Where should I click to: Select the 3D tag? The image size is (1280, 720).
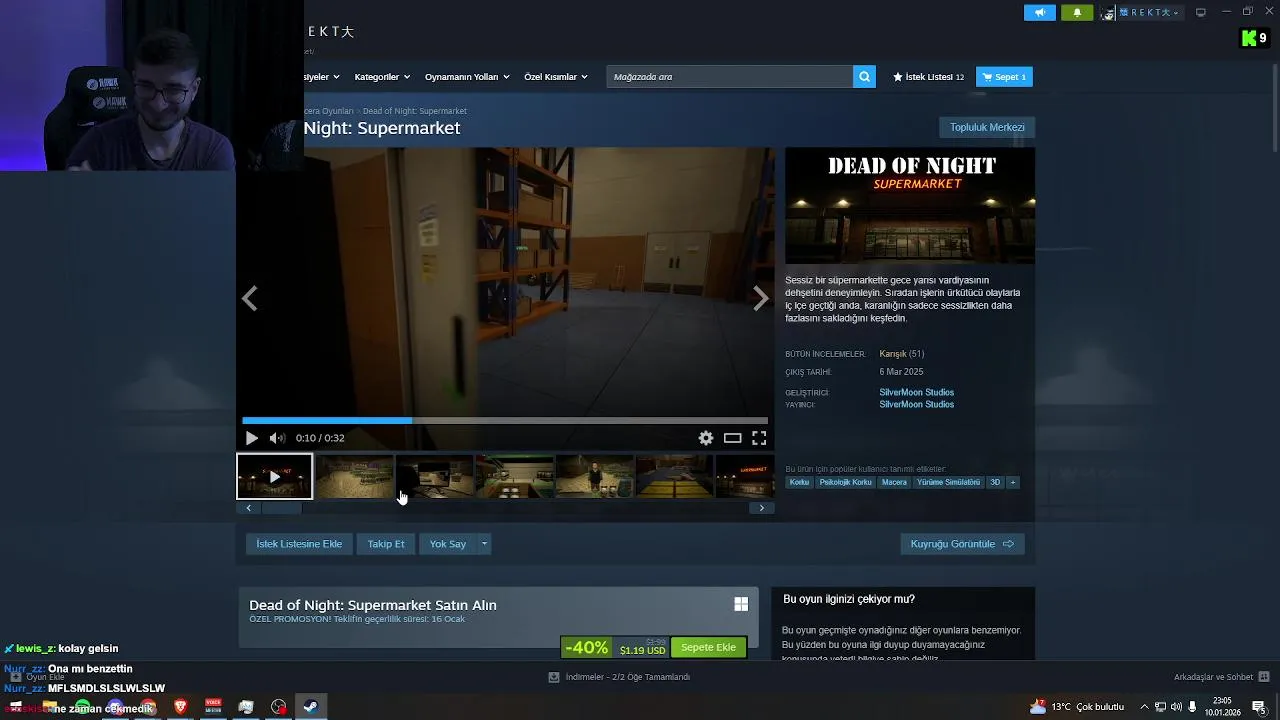(x=995, y=482)
